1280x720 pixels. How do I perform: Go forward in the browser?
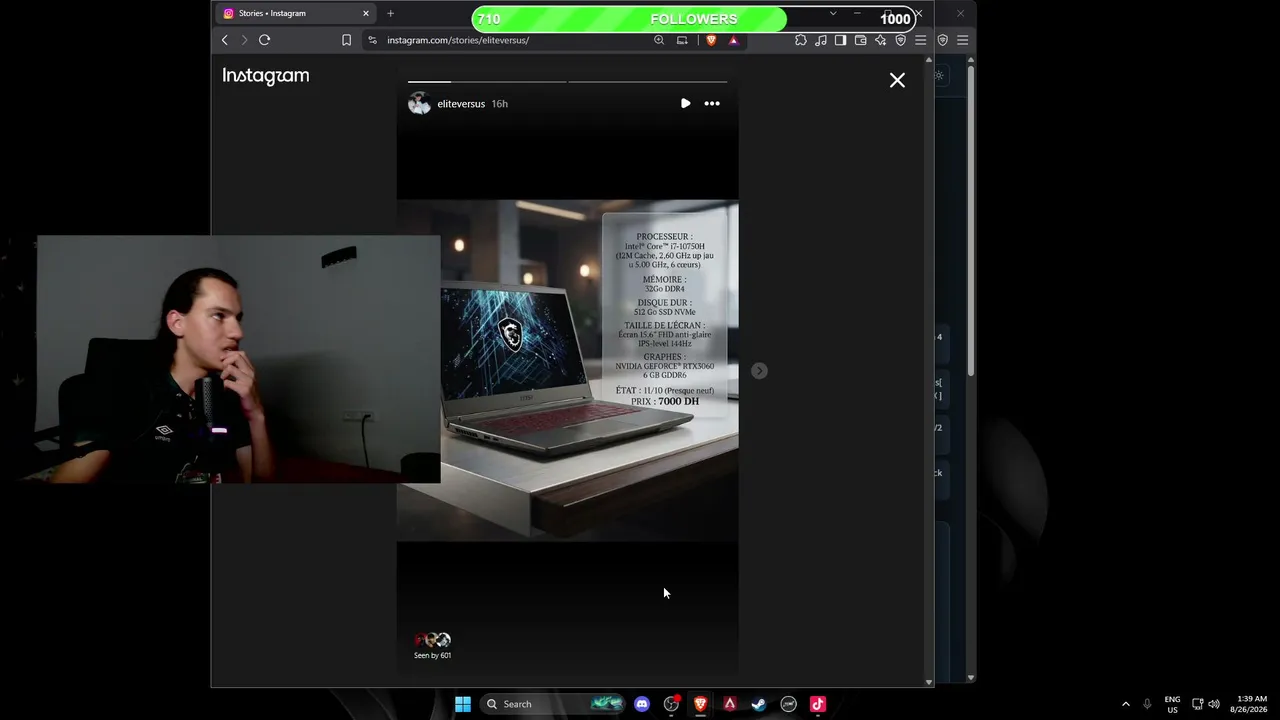(x=243, y=40)
